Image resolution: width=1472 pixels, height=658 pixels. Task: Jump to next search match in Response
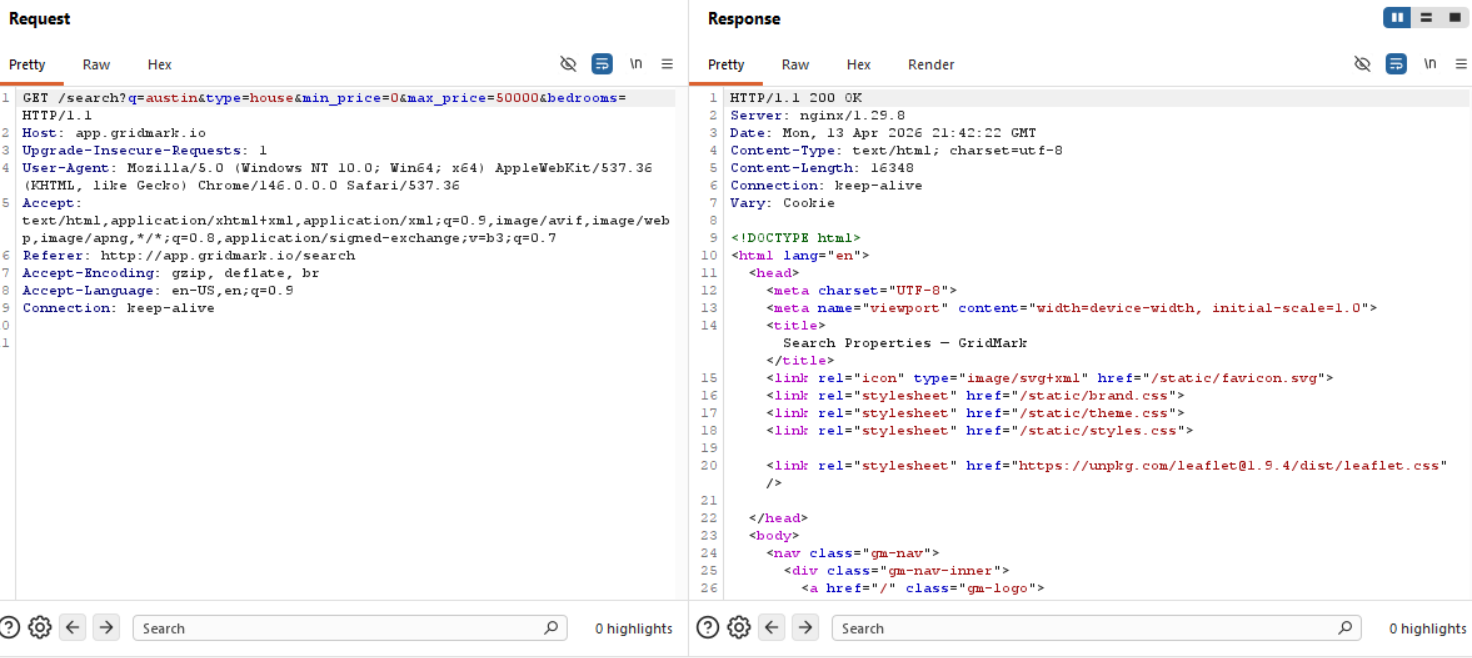805,628
